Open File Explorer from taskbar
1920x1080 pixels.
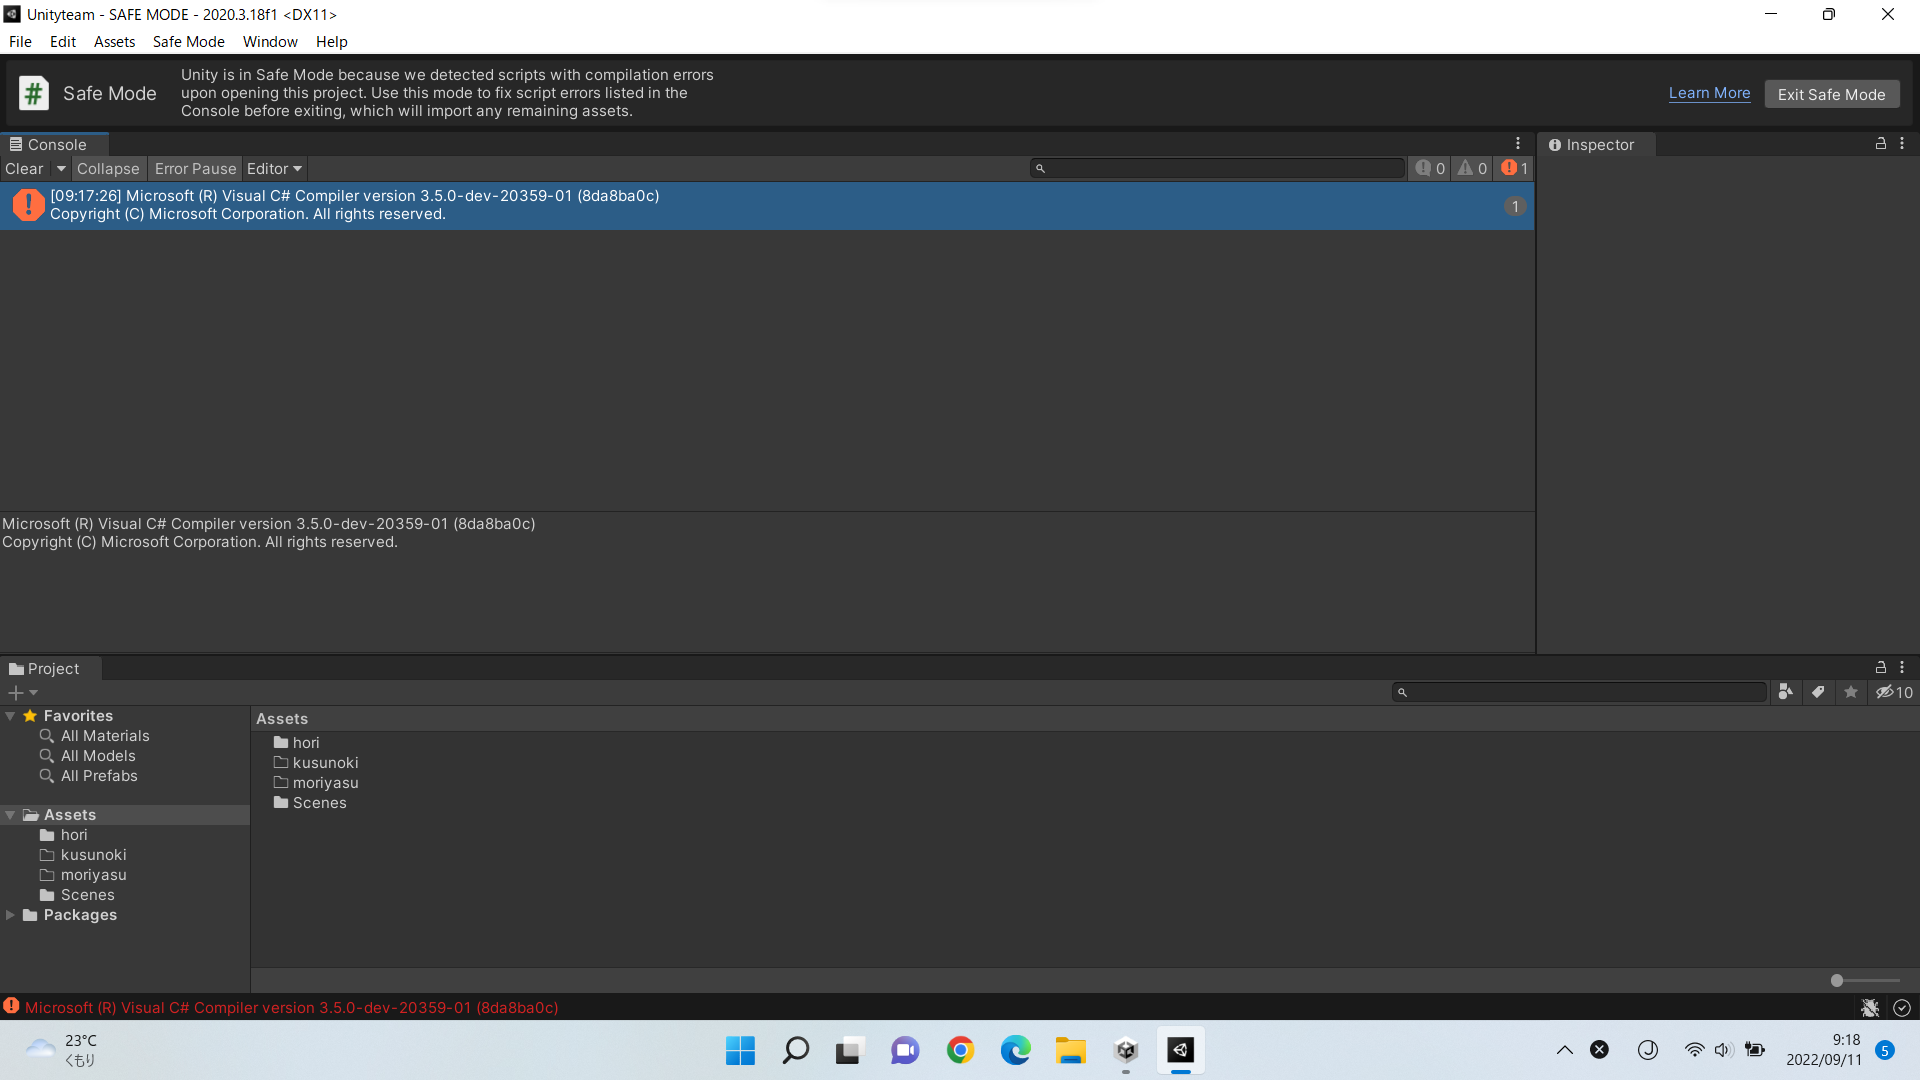click(1070, 1050)
